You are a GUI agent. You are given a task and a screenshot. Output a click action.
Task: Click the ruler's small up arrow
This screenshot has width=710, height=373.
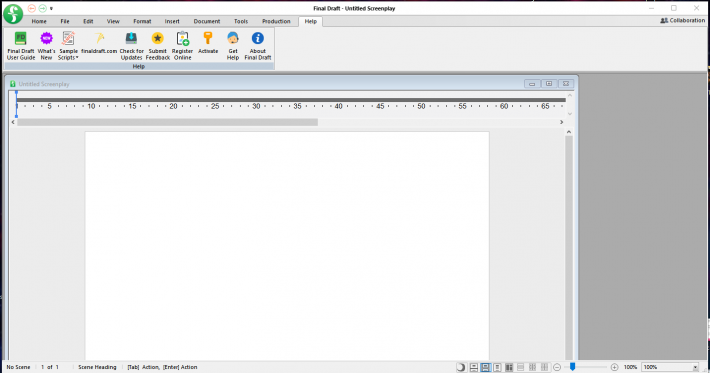click(570, 96)
